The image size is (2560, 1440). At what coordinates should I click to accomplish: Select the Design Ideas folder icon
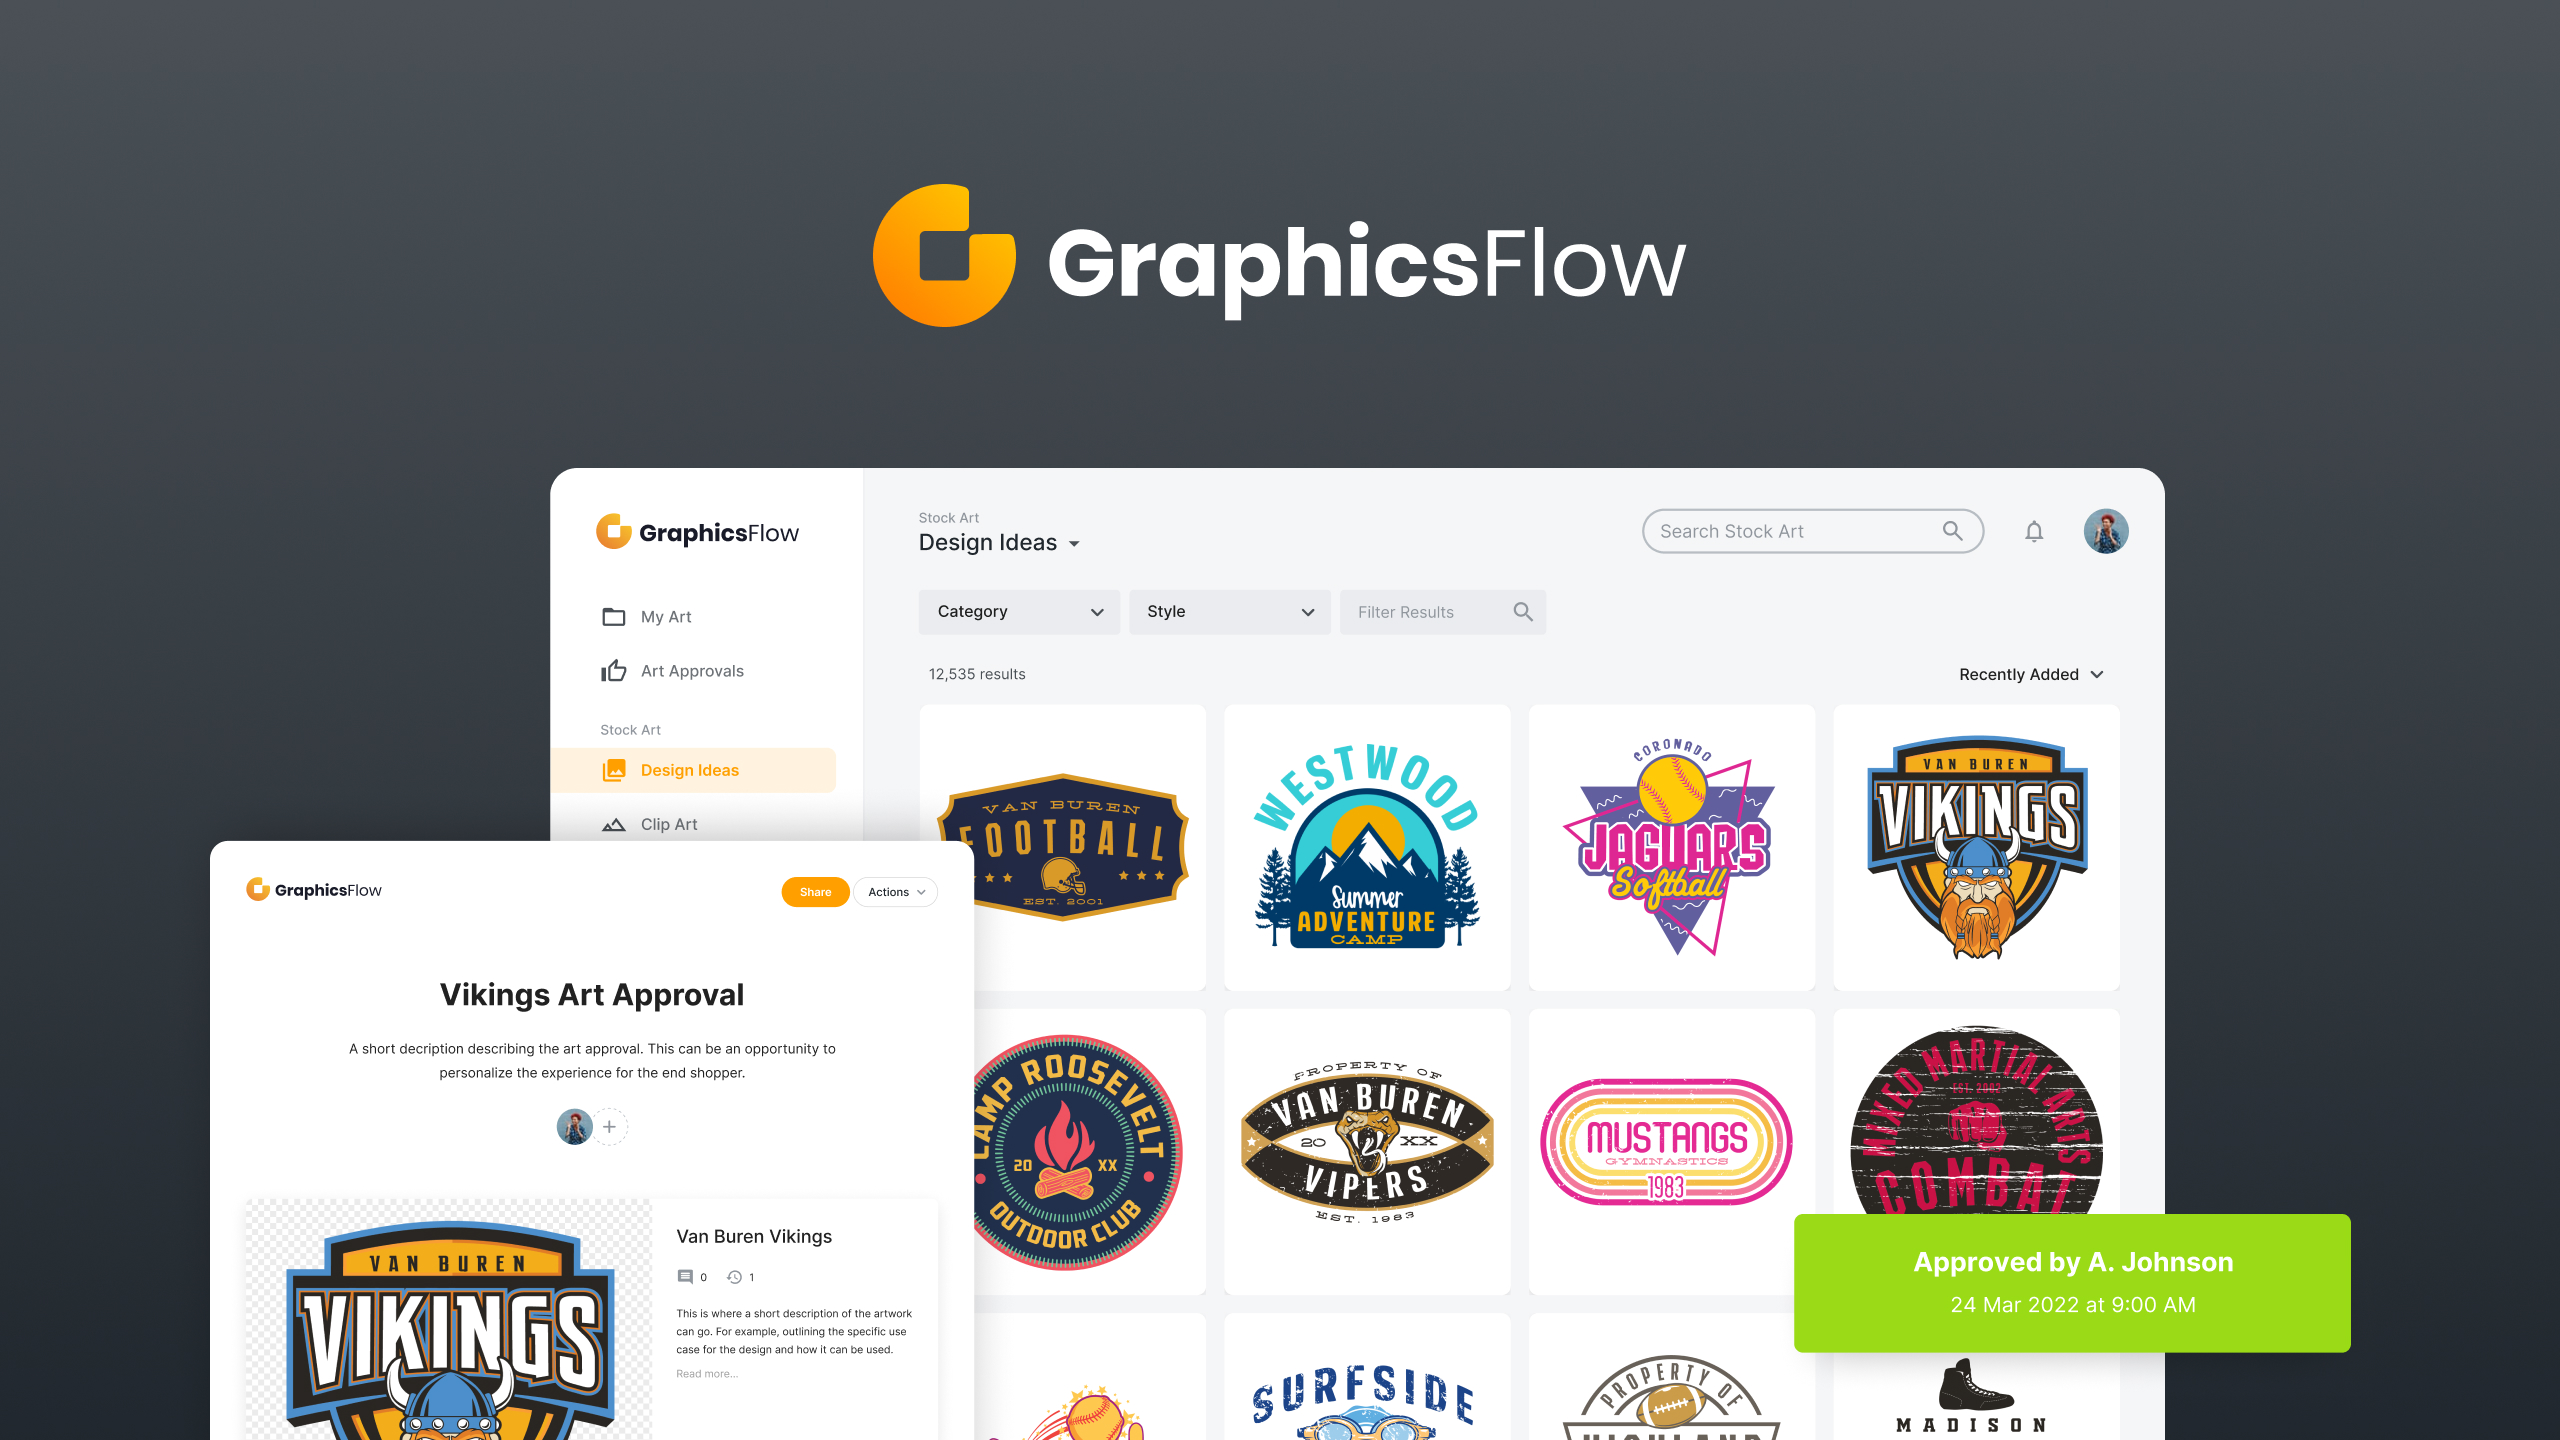pyautogui.click(x=615, y=768)
